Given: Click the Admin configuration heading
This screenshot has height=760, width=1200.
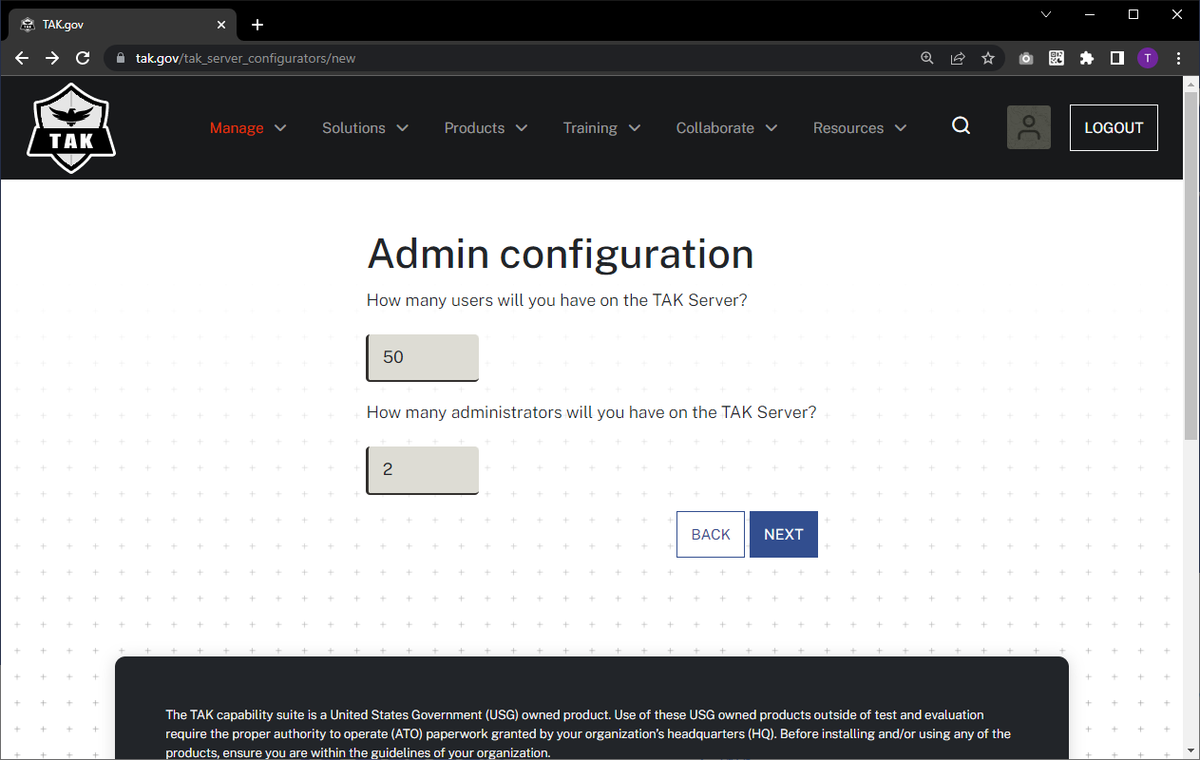Looking at the screenshot, I should coord(560,254).
